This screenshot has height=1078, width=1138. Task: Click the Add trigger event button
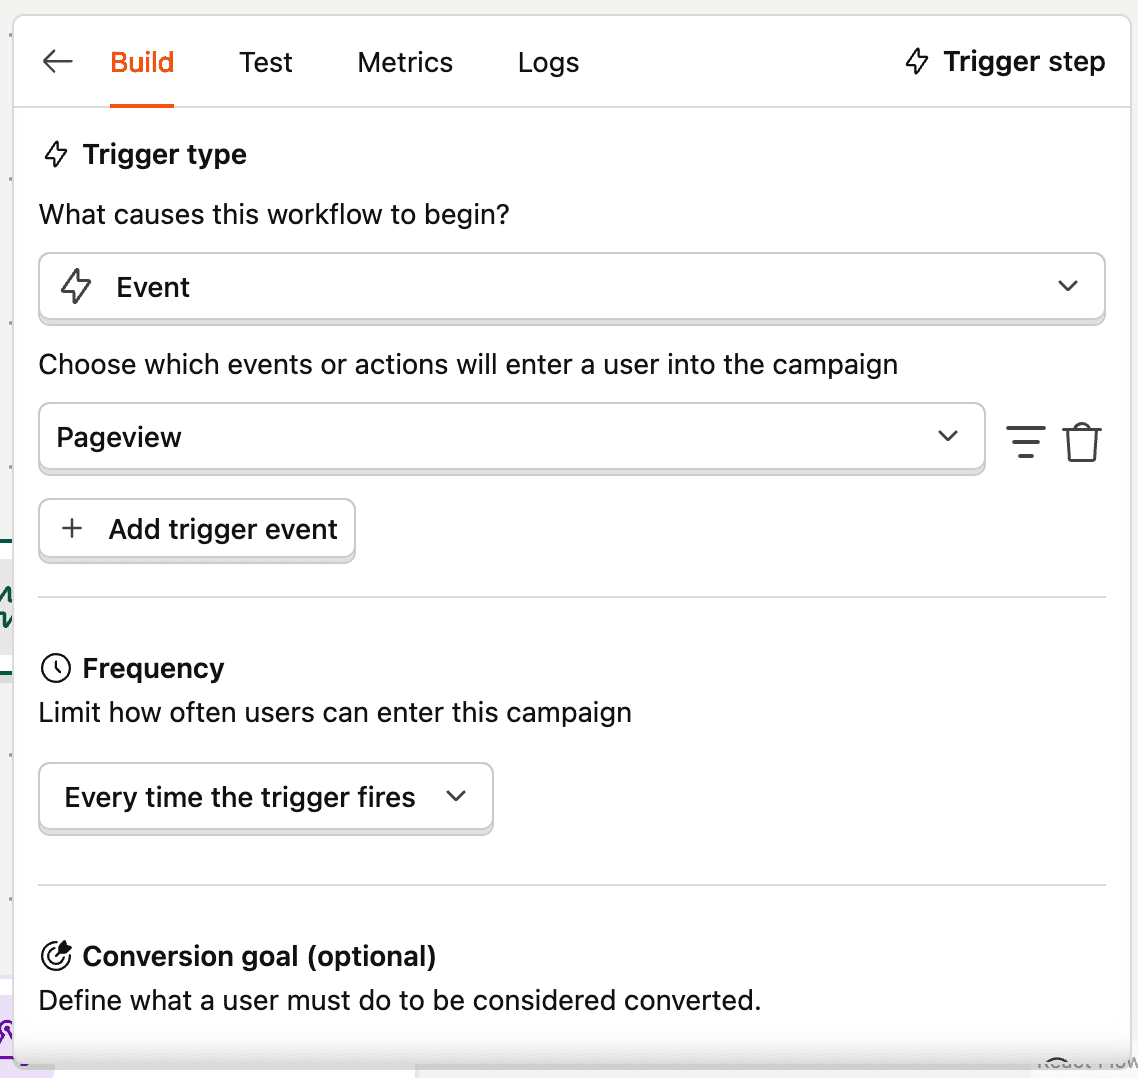[x=197, y=529]
